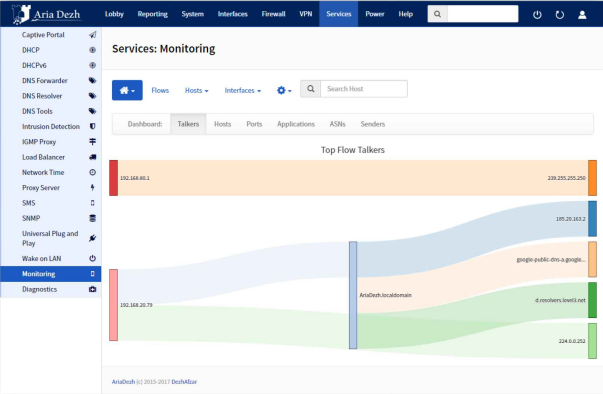Screen dimensions: 603x394
Task: Click the DHCPv6 target icon
Action: pos(92,65)
